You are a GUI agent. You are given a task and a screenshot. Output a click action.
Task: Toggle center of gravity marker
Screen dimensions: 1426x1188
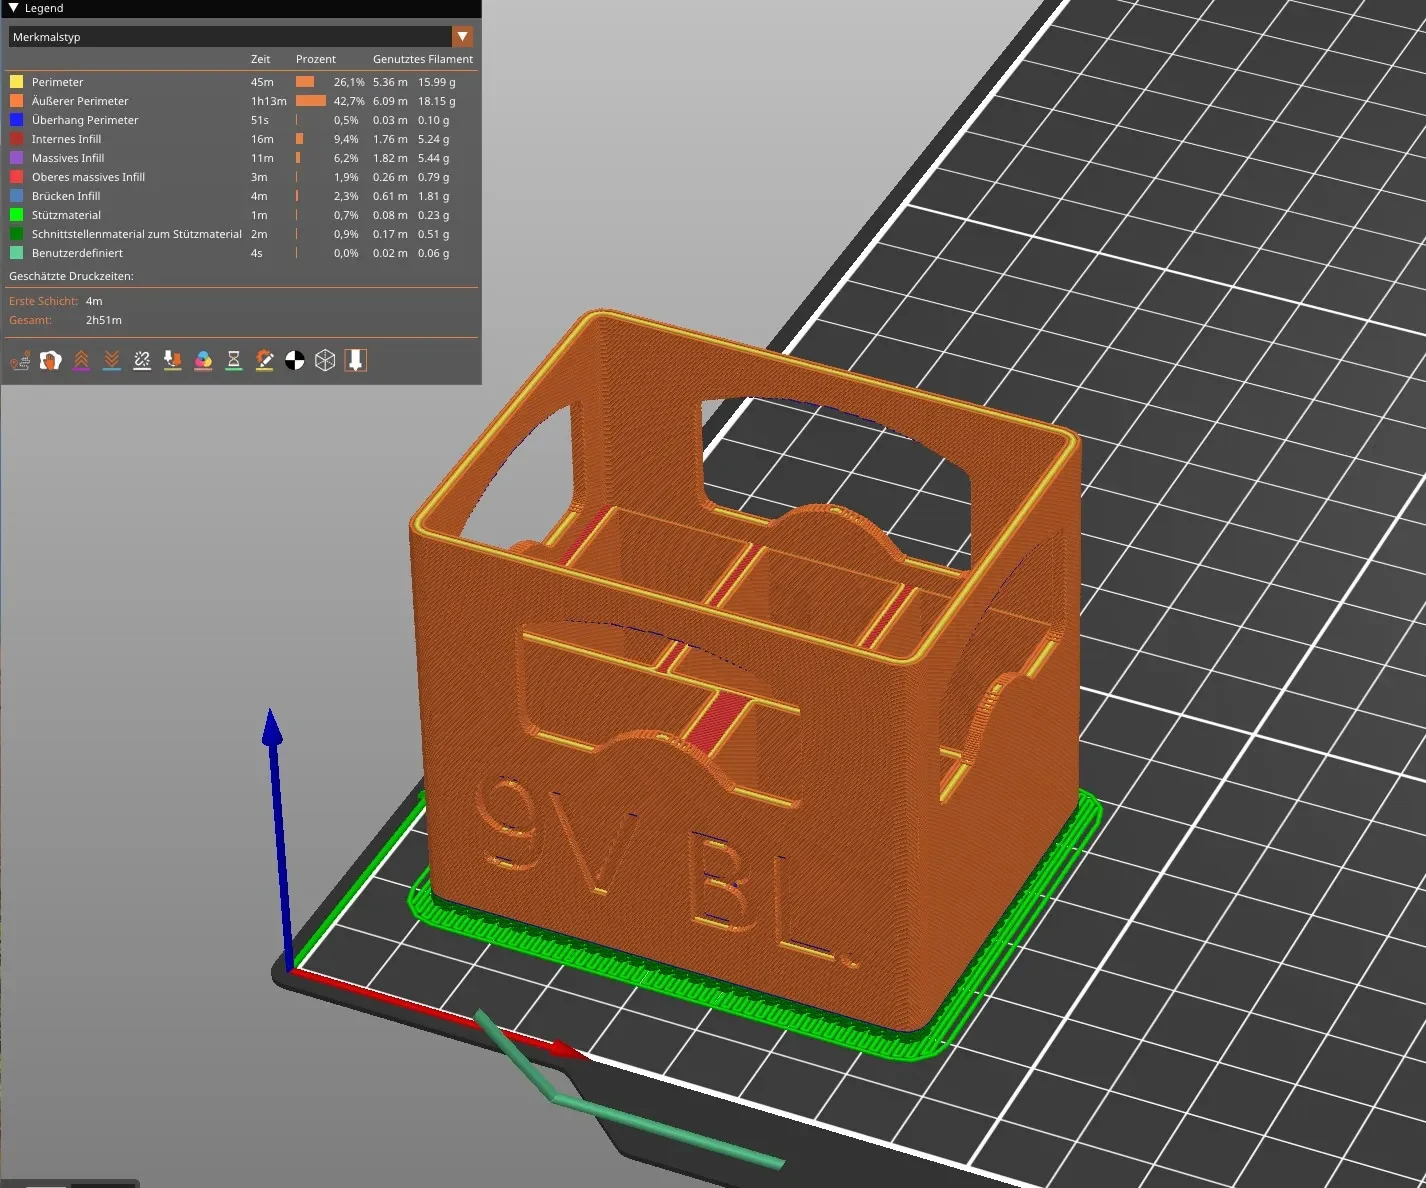click(295, 360)
